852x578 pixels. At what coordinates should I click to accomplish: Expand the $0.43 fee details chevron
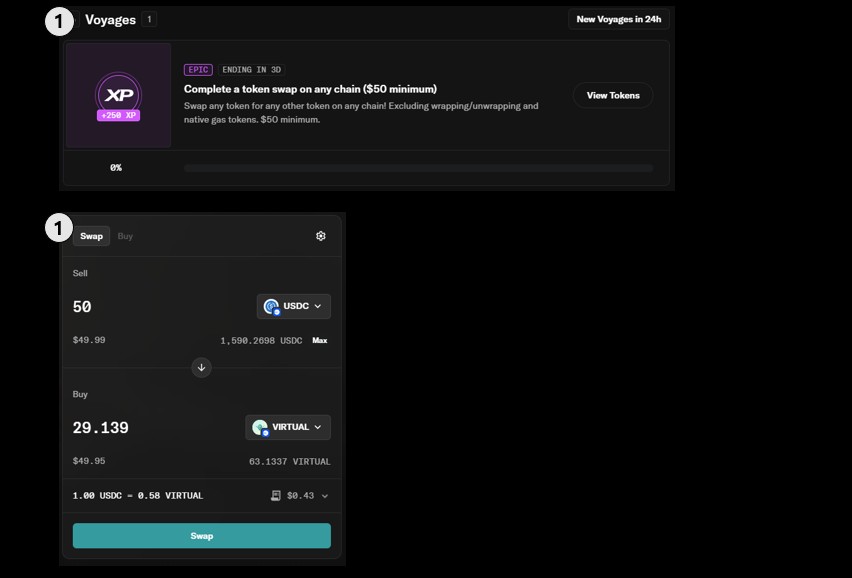325,496
